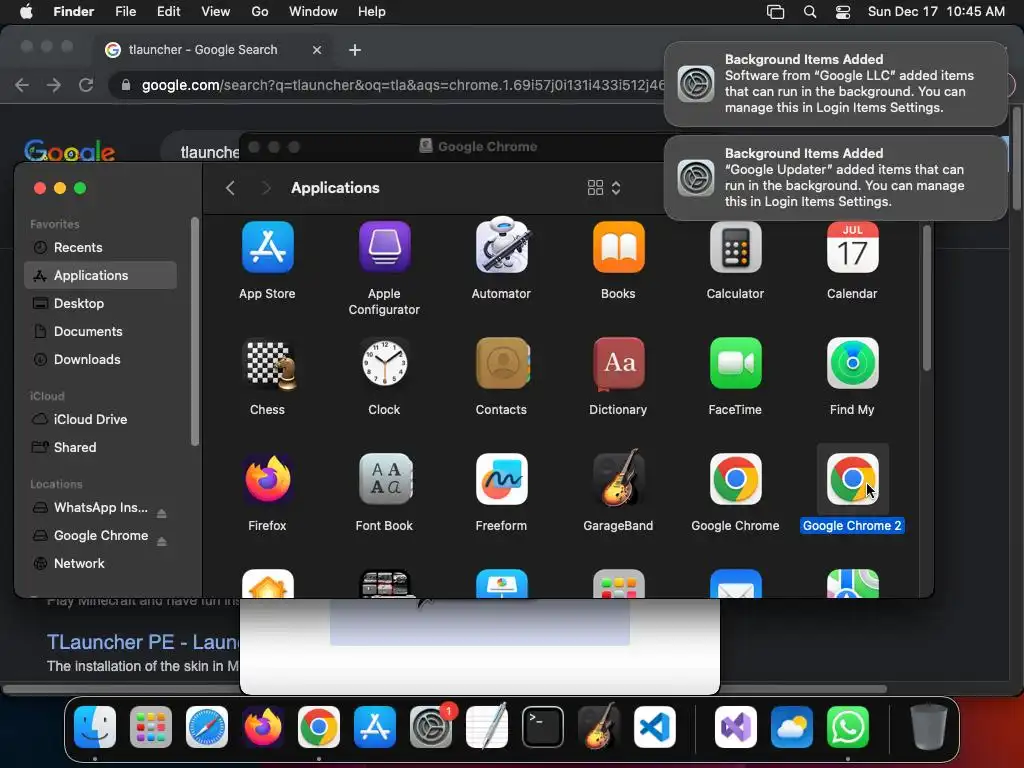Image resolution: width=1024 pixels, height=768 pixels.
Task: Select GarageBand in the Applications folder
Action: pyautogui.click(x=618, y=478)
